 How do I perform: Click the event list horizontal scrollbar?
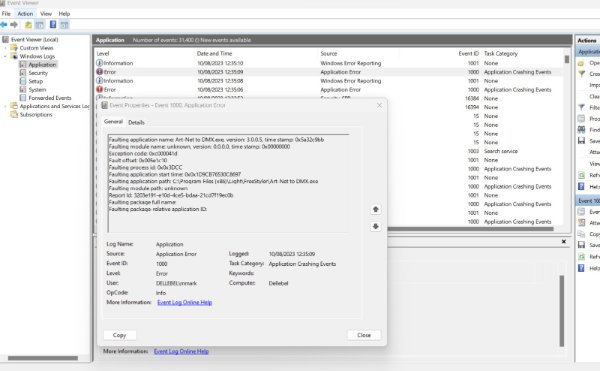(470, 229)
